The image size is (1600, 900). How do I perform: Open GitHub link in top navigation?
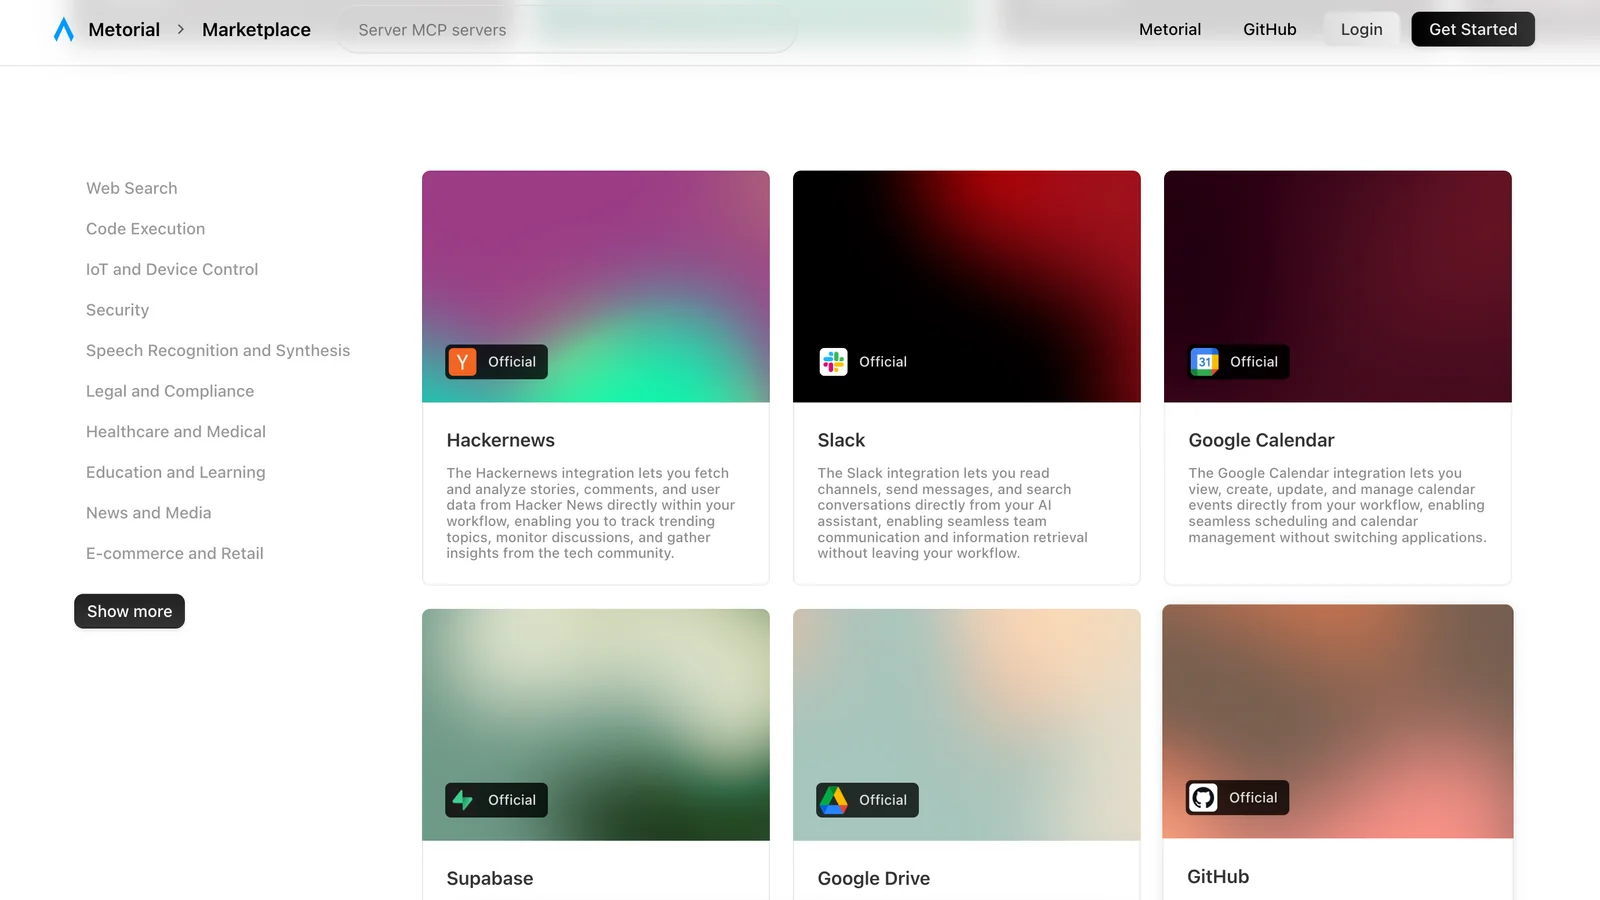pyautogui.click(x=1269, y=30)
